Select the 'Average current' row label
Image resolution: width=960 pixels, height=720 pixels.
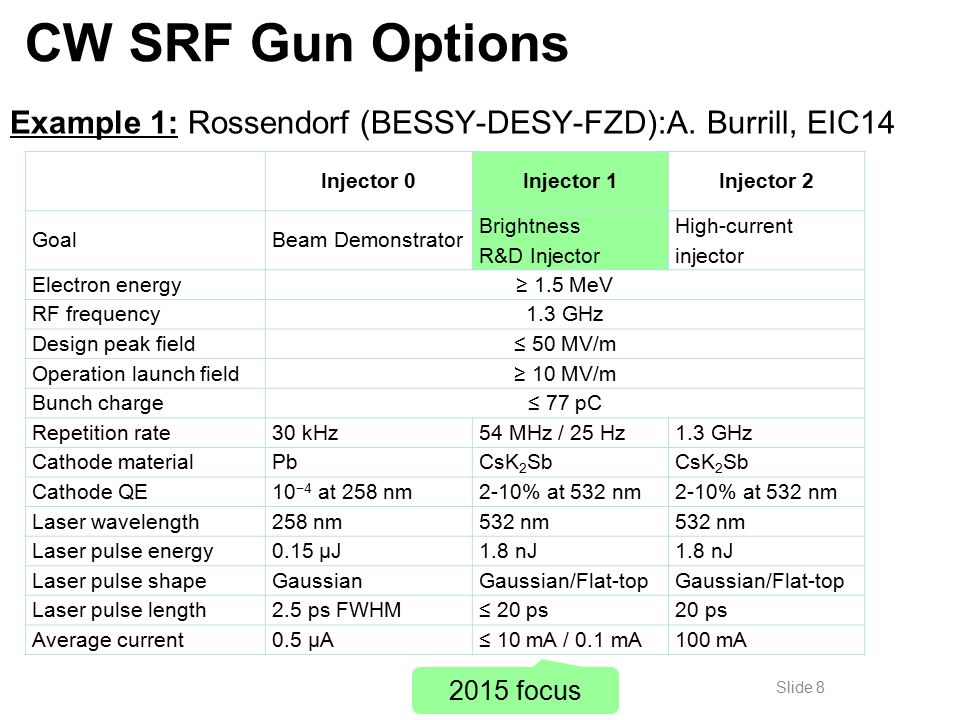tap(108, 640)
